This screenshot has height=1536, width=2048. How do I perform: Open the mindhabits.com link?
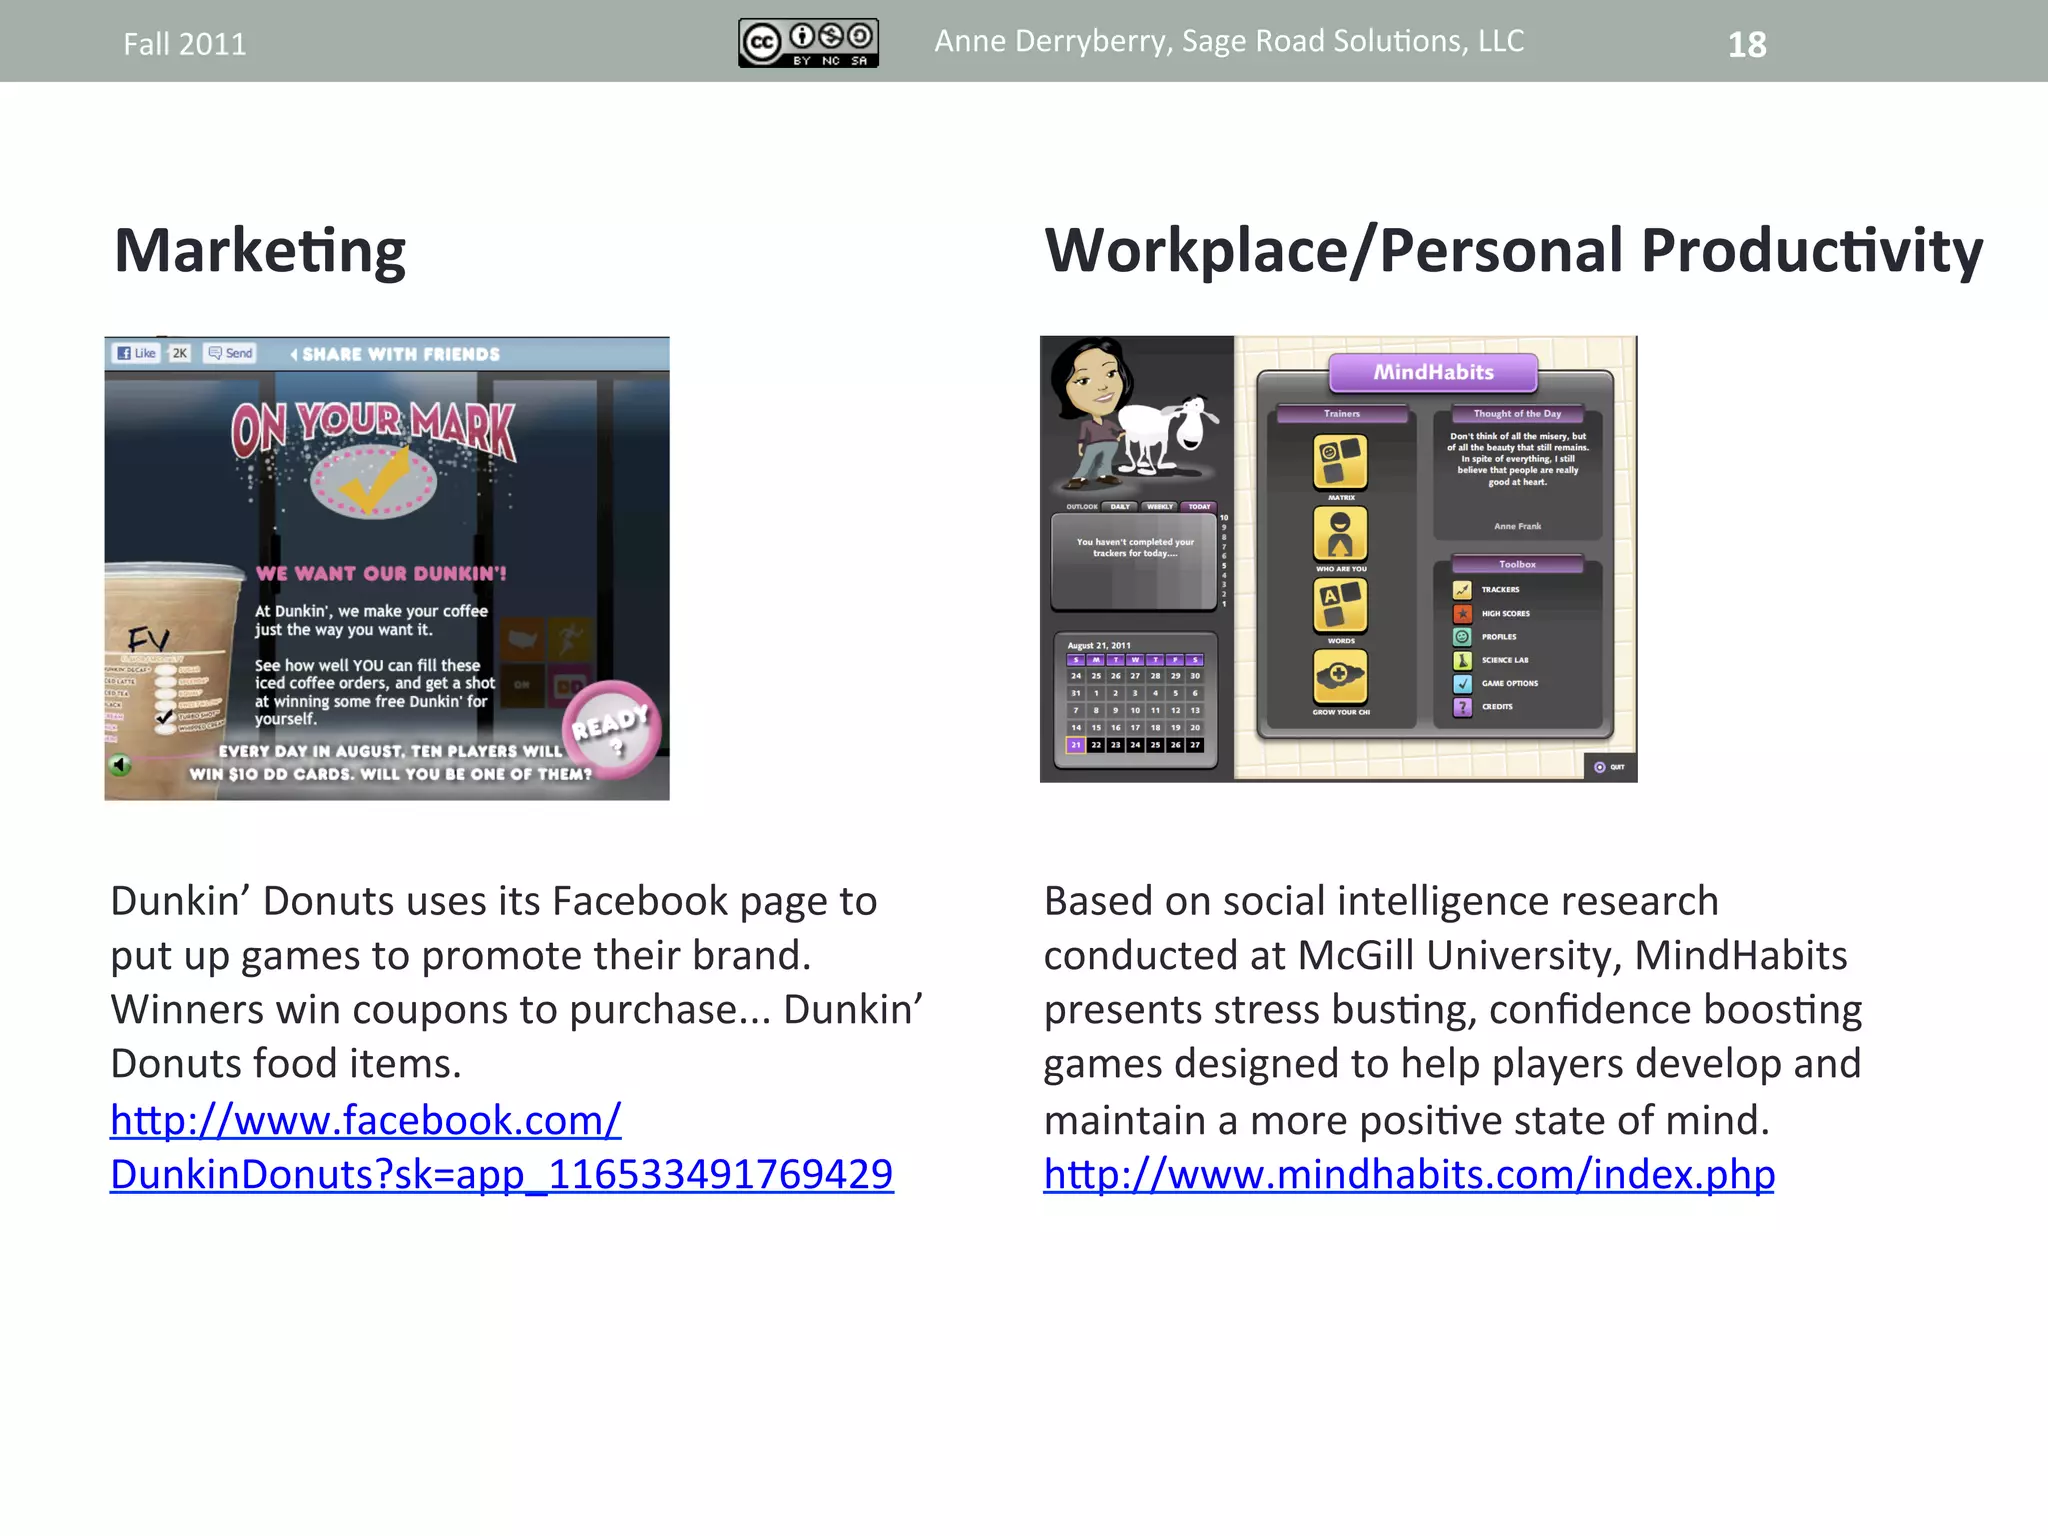[x=1408, y=1174]
